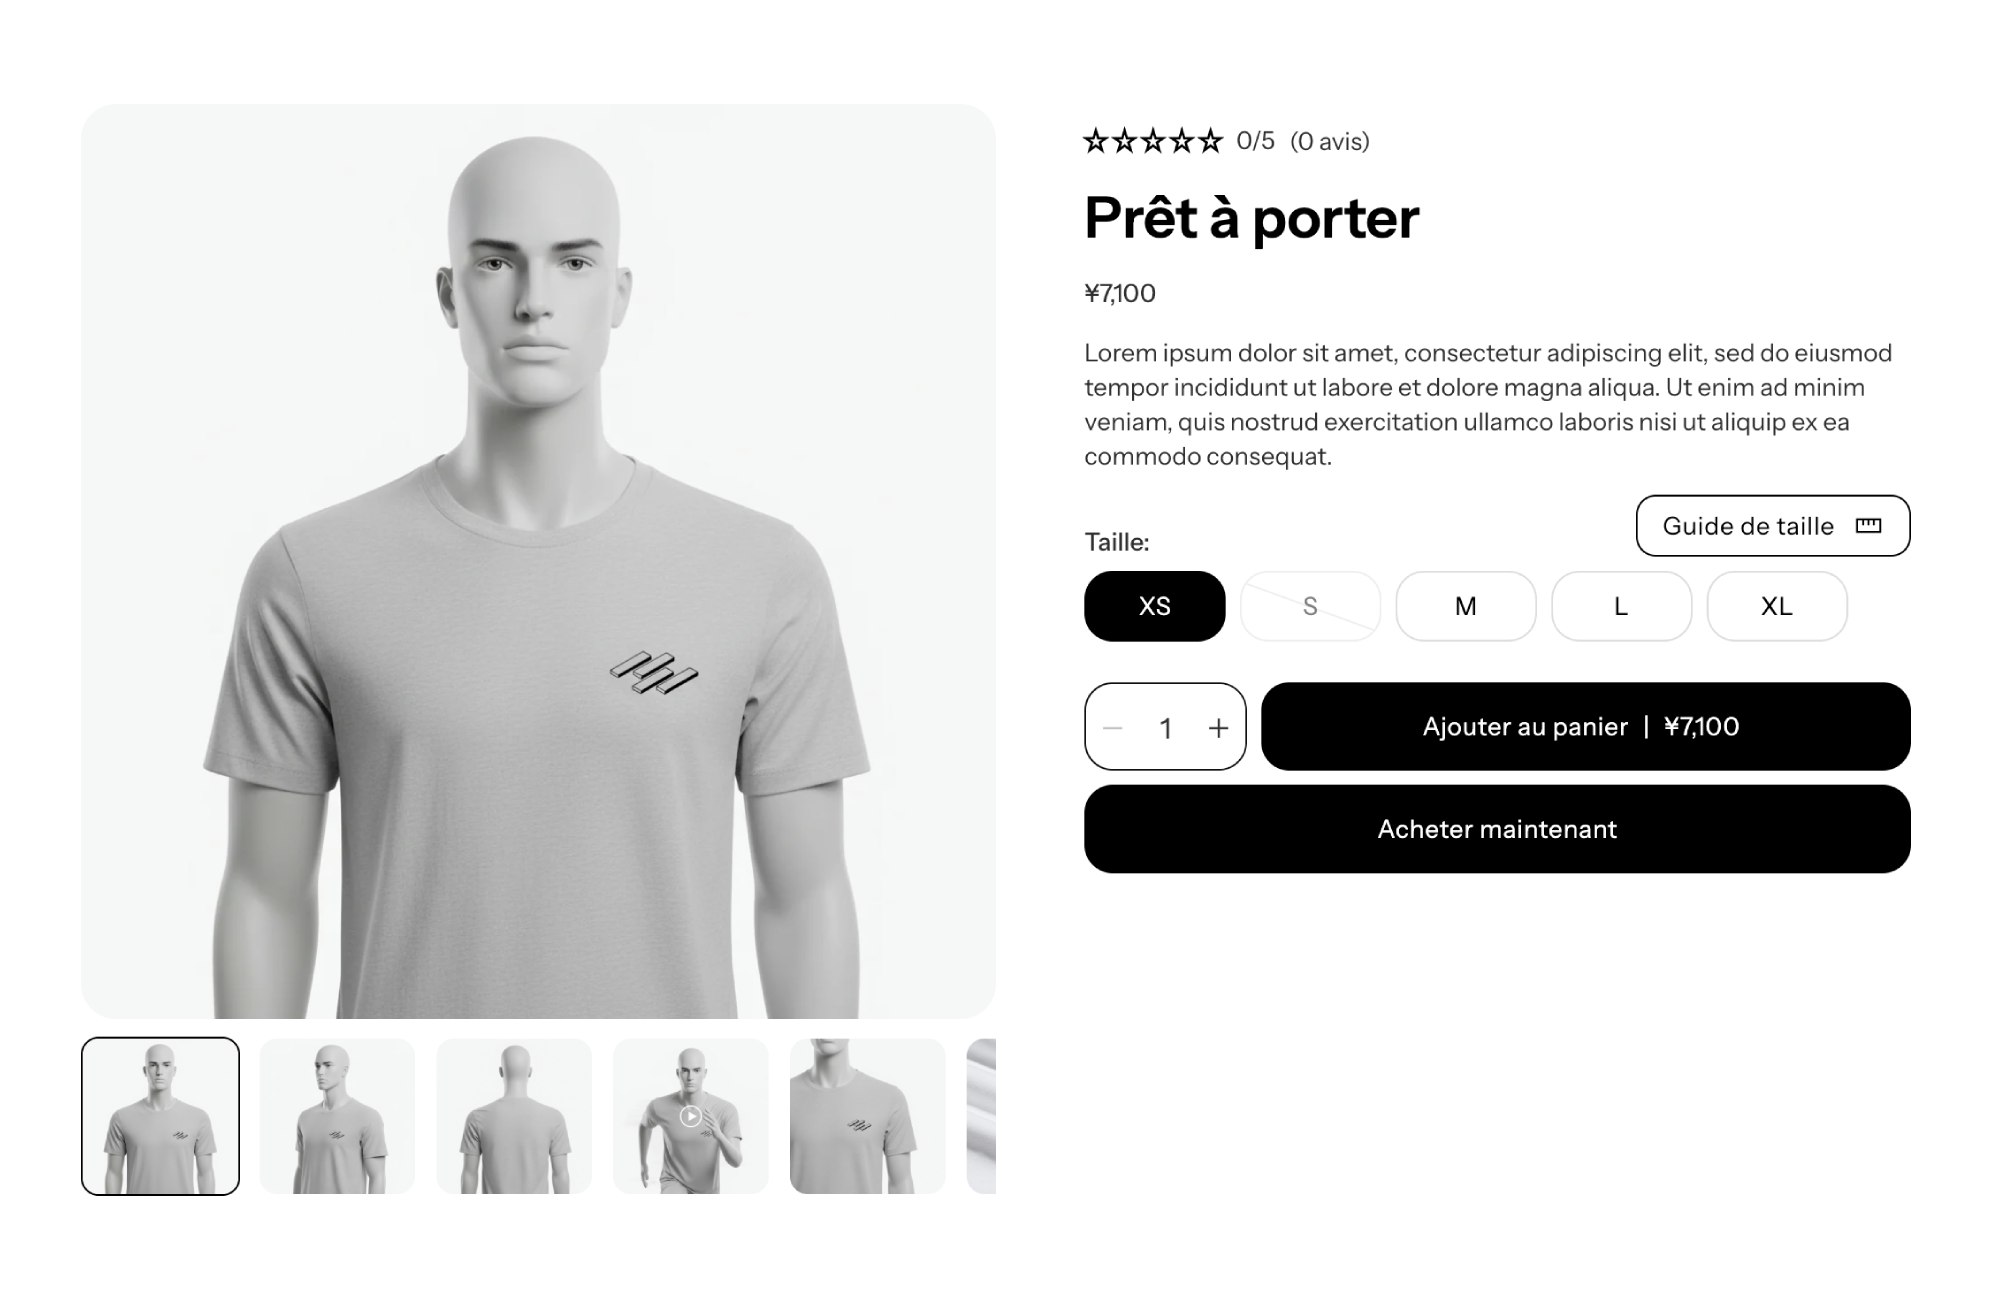
Task: Select the front view thumbnail
Action: click(x=160, y=1116)
